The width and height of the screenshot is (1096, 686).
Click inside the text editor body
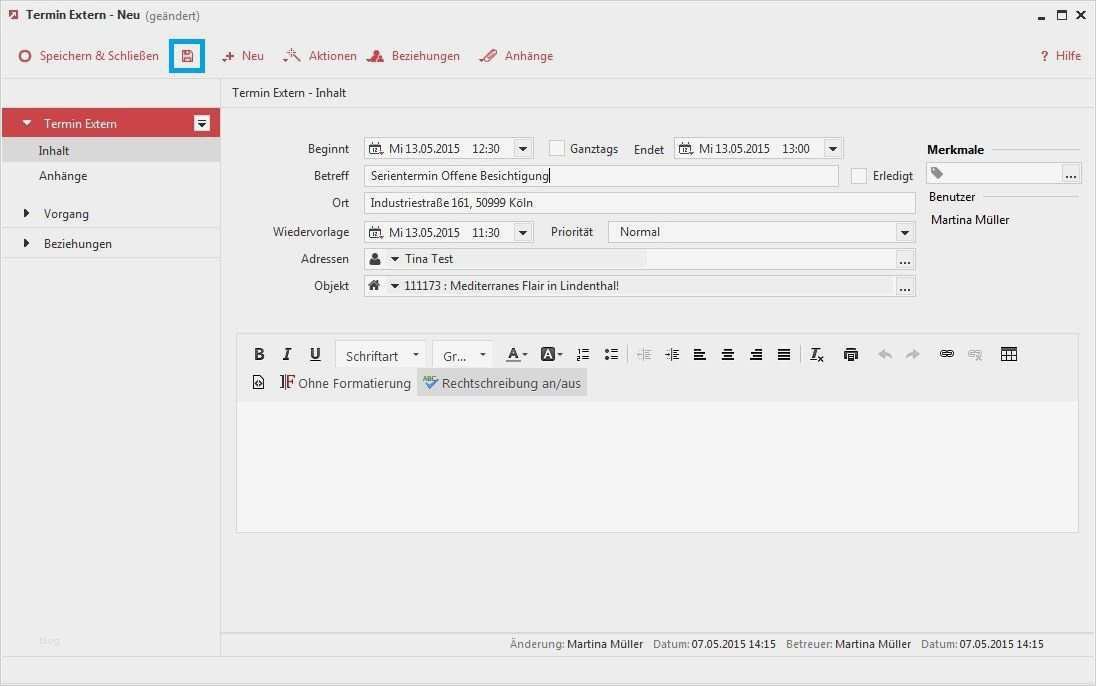pos(657,466)
